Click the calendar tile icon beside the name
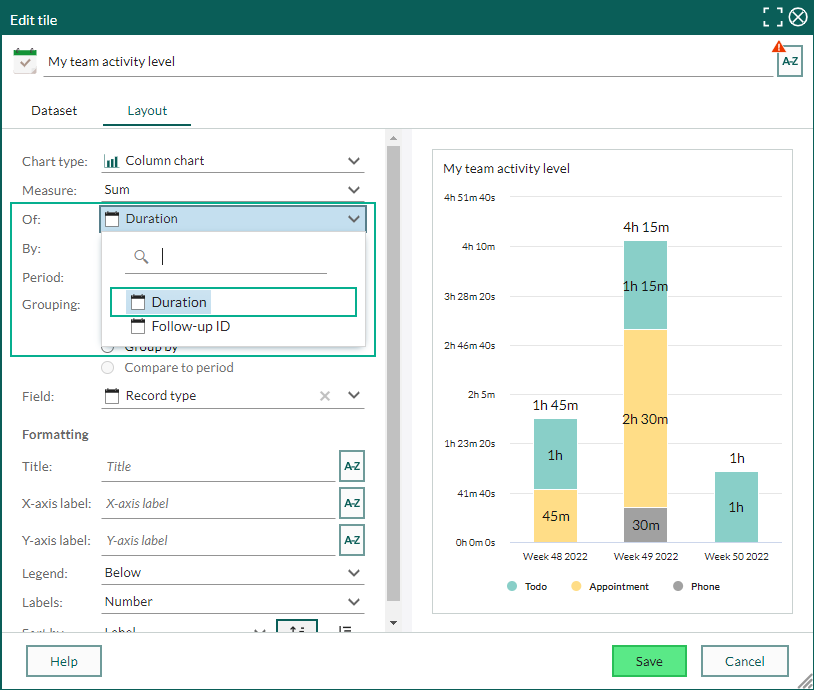This screenshot has height=690, width=814. 25,61
